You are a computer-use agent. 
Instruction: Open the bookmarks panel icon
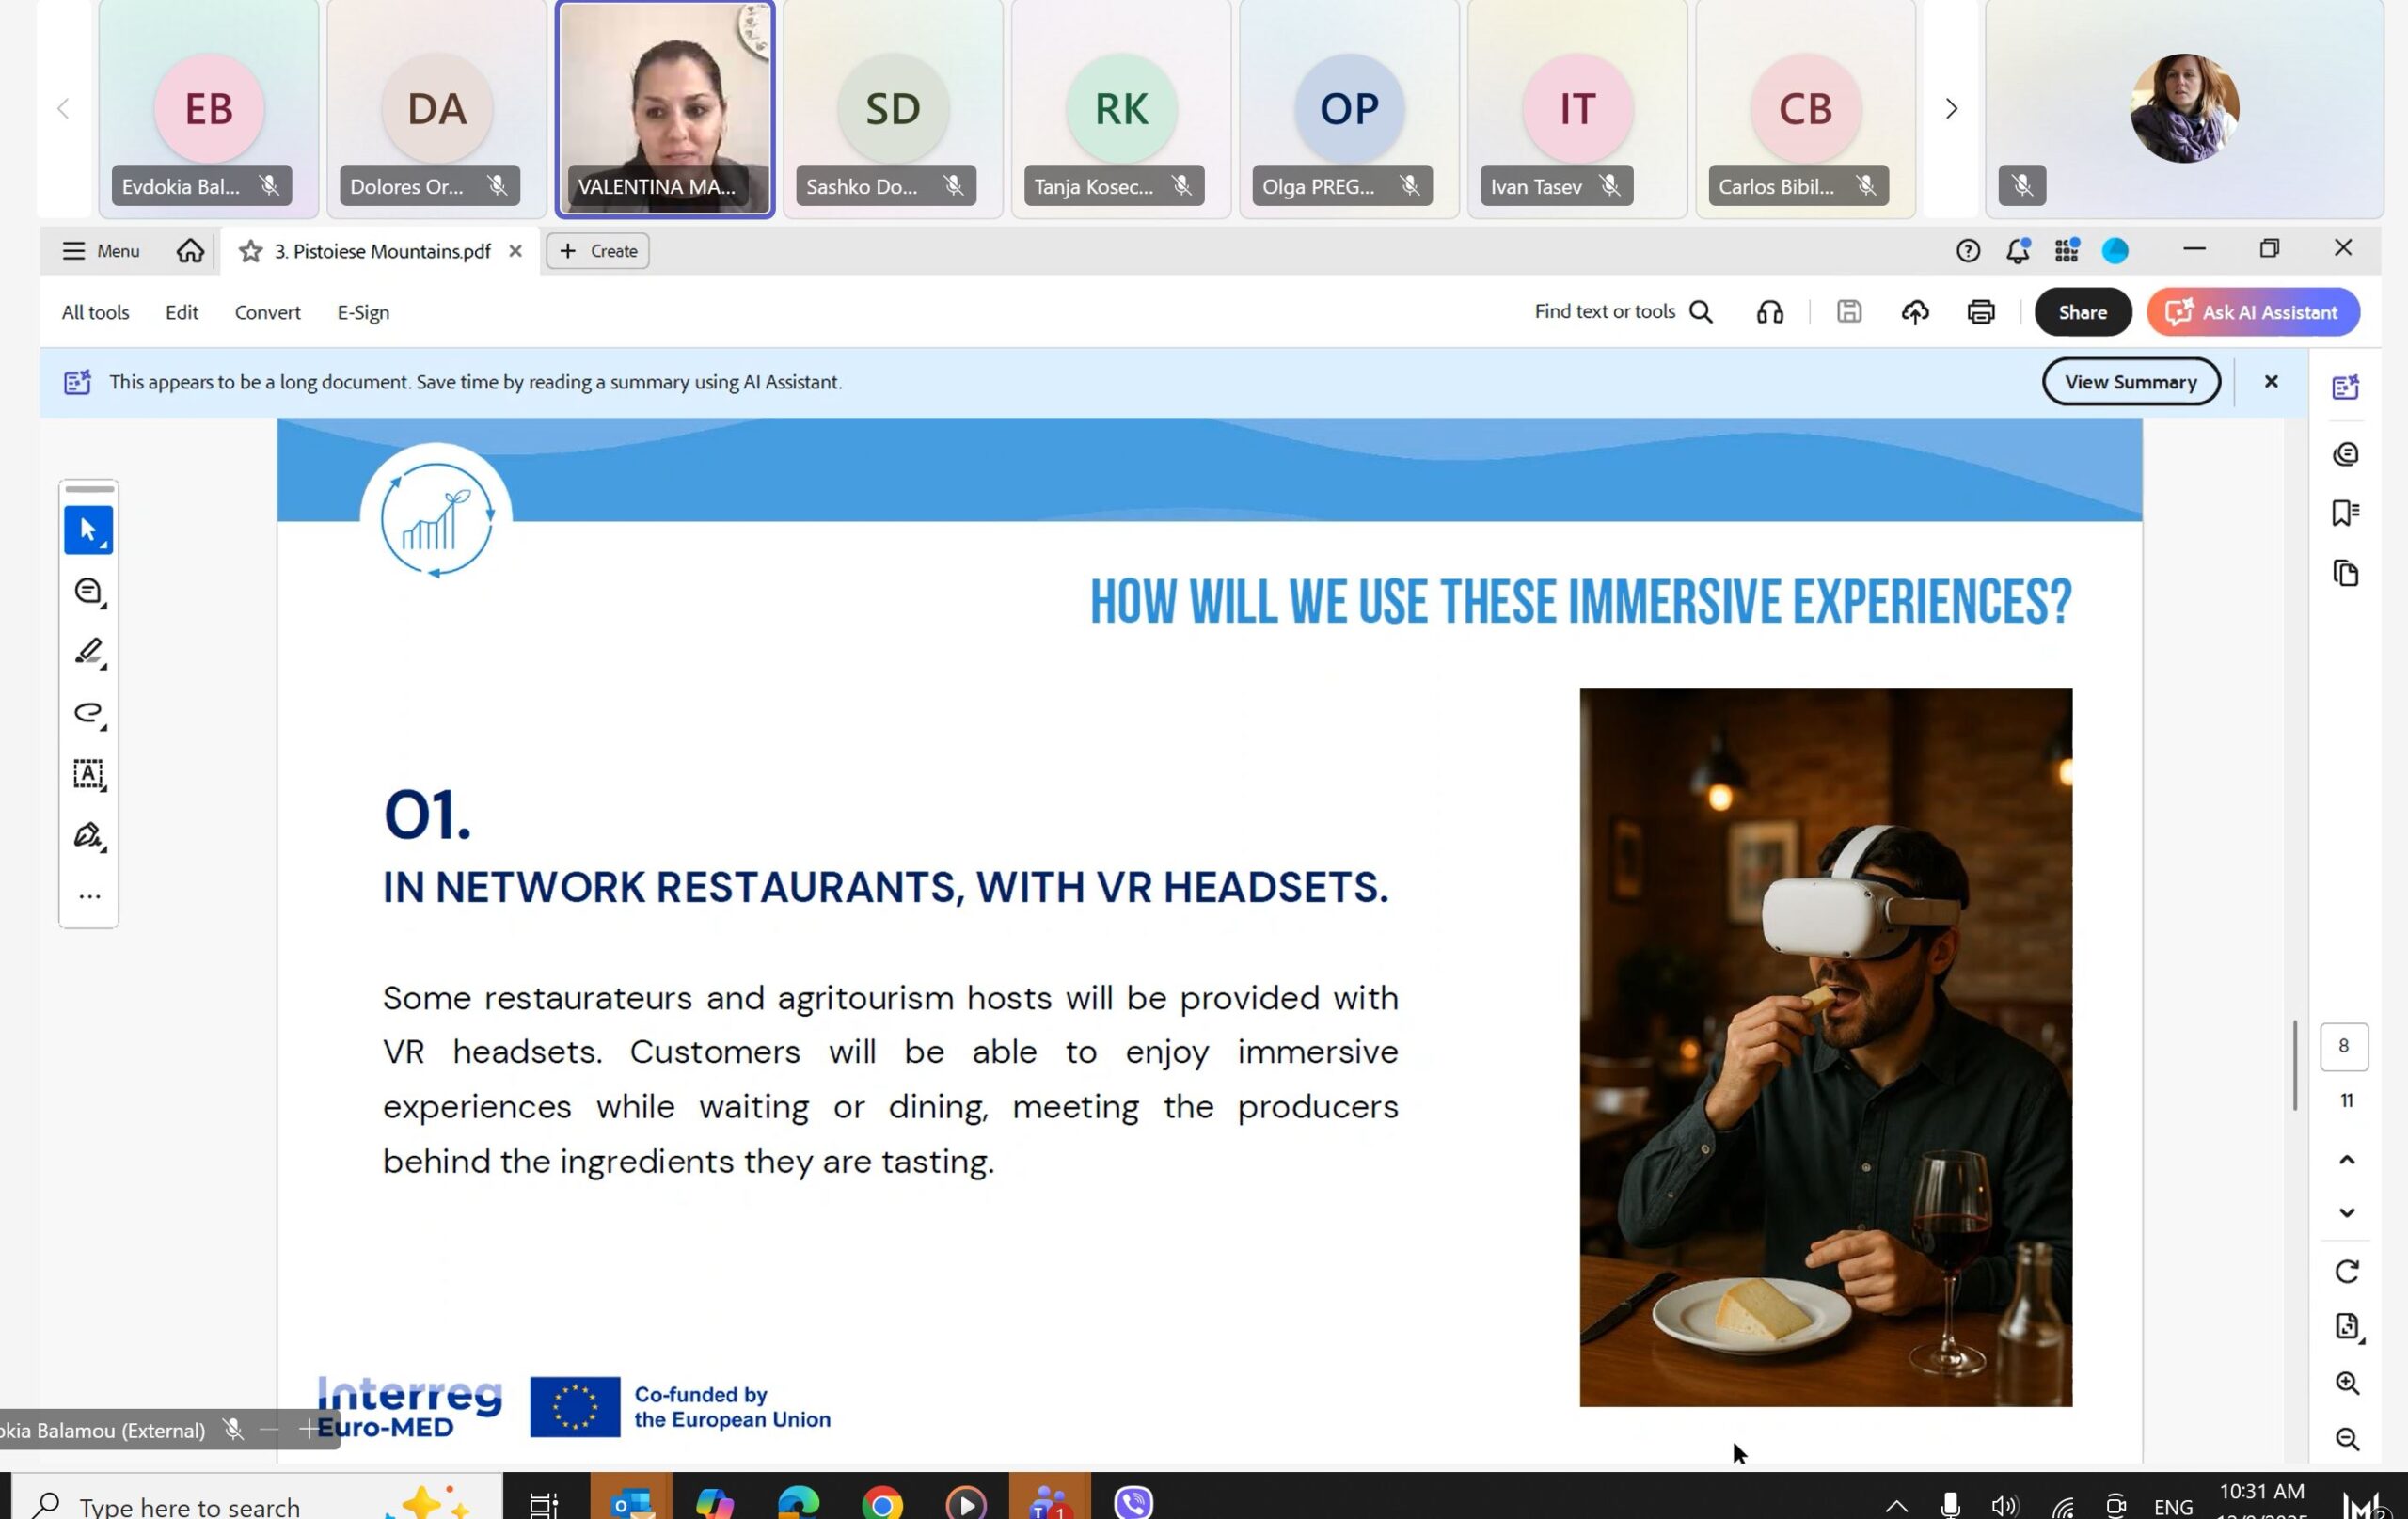pos(2345,513)
